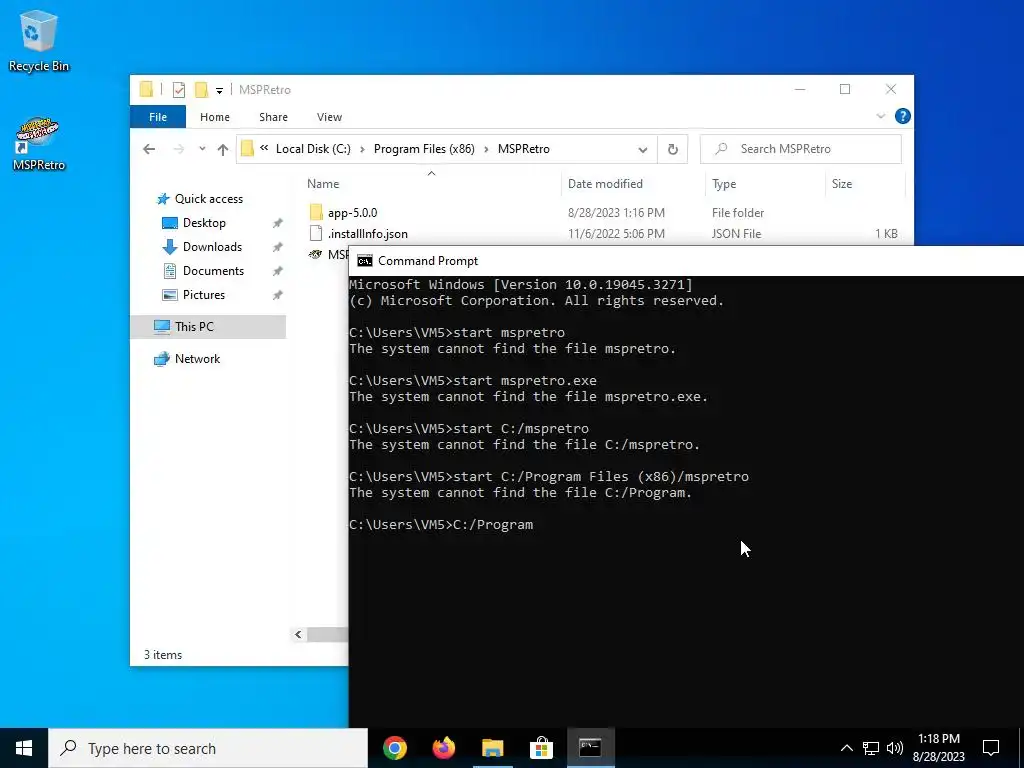Expand the chevron after Program Files (x86)
The width and height of the screenshot is (1024, 768).
487,149
